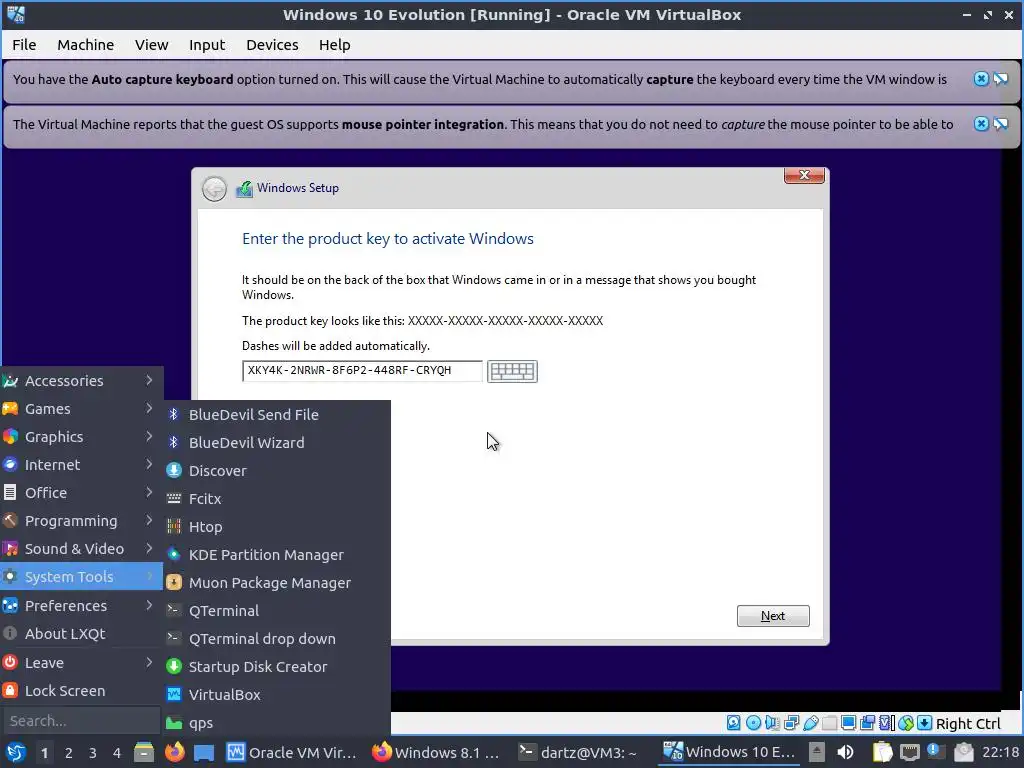Launch KDE Partition Manager
The image size is (1024, 768).
coord(277,554)
